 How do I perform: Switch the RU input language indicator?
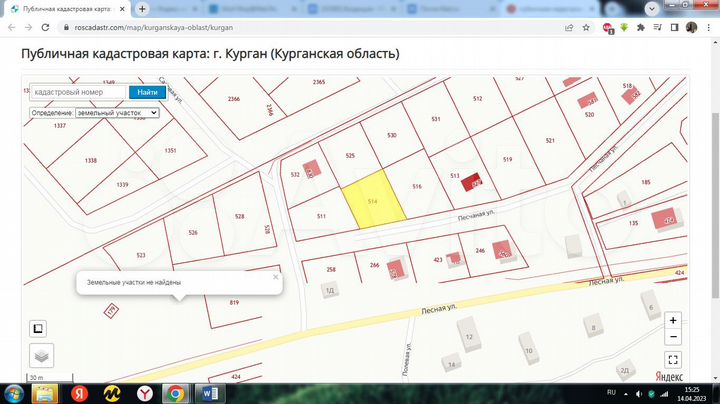click(611, 393)
